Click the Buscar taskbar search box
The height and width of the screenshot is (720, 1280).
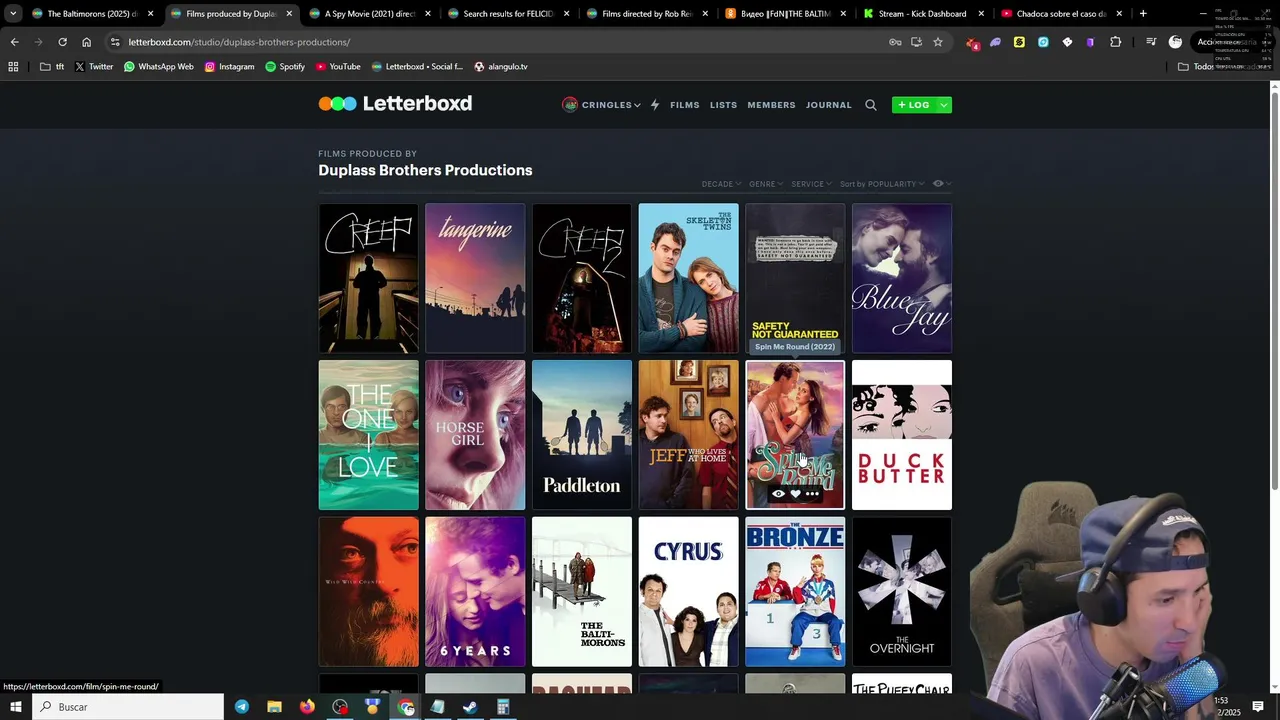pyautogui.click(x=128, y=707)
